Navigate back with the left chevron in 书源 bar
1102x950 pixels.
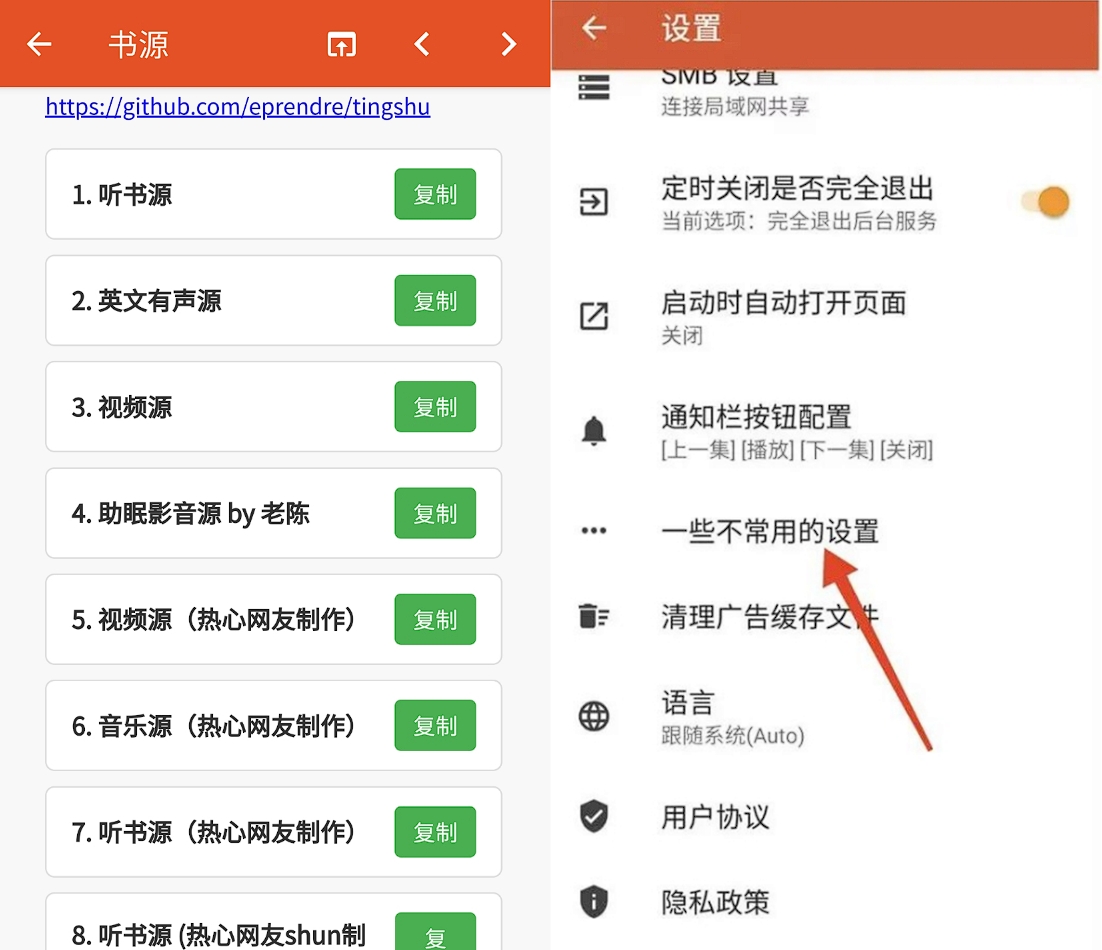pyautogui.click(x=421, y=44)
